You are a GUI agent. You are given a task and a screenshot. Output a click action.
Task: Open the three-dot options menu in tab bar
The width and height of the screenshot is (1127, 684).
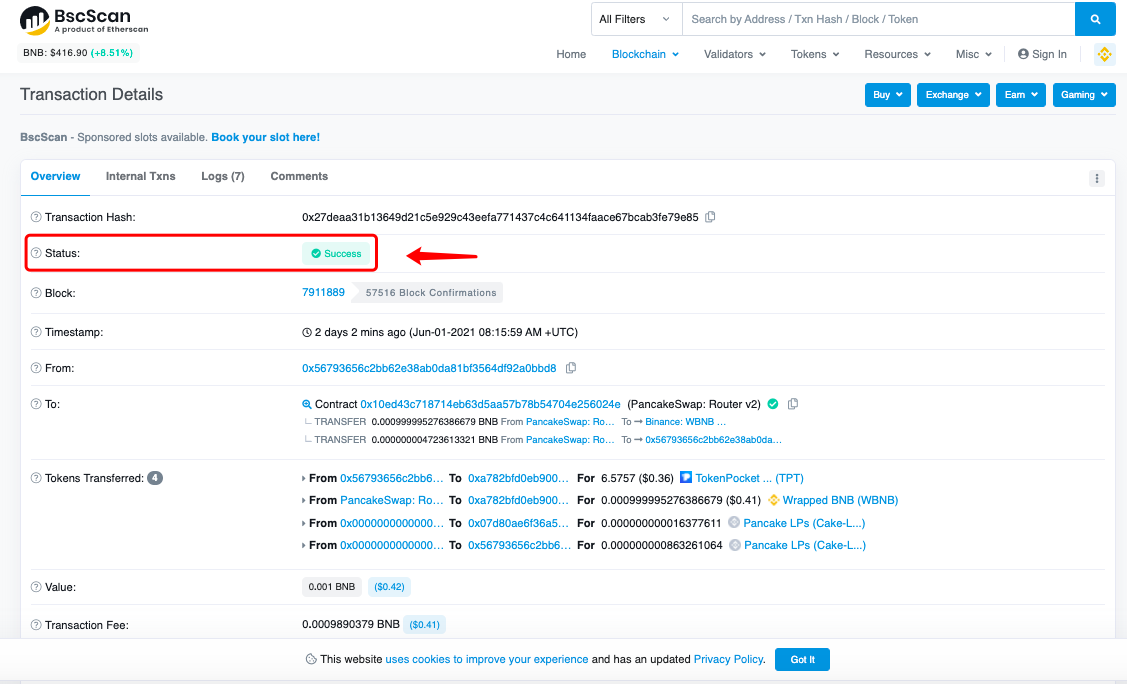(1096, 178)
